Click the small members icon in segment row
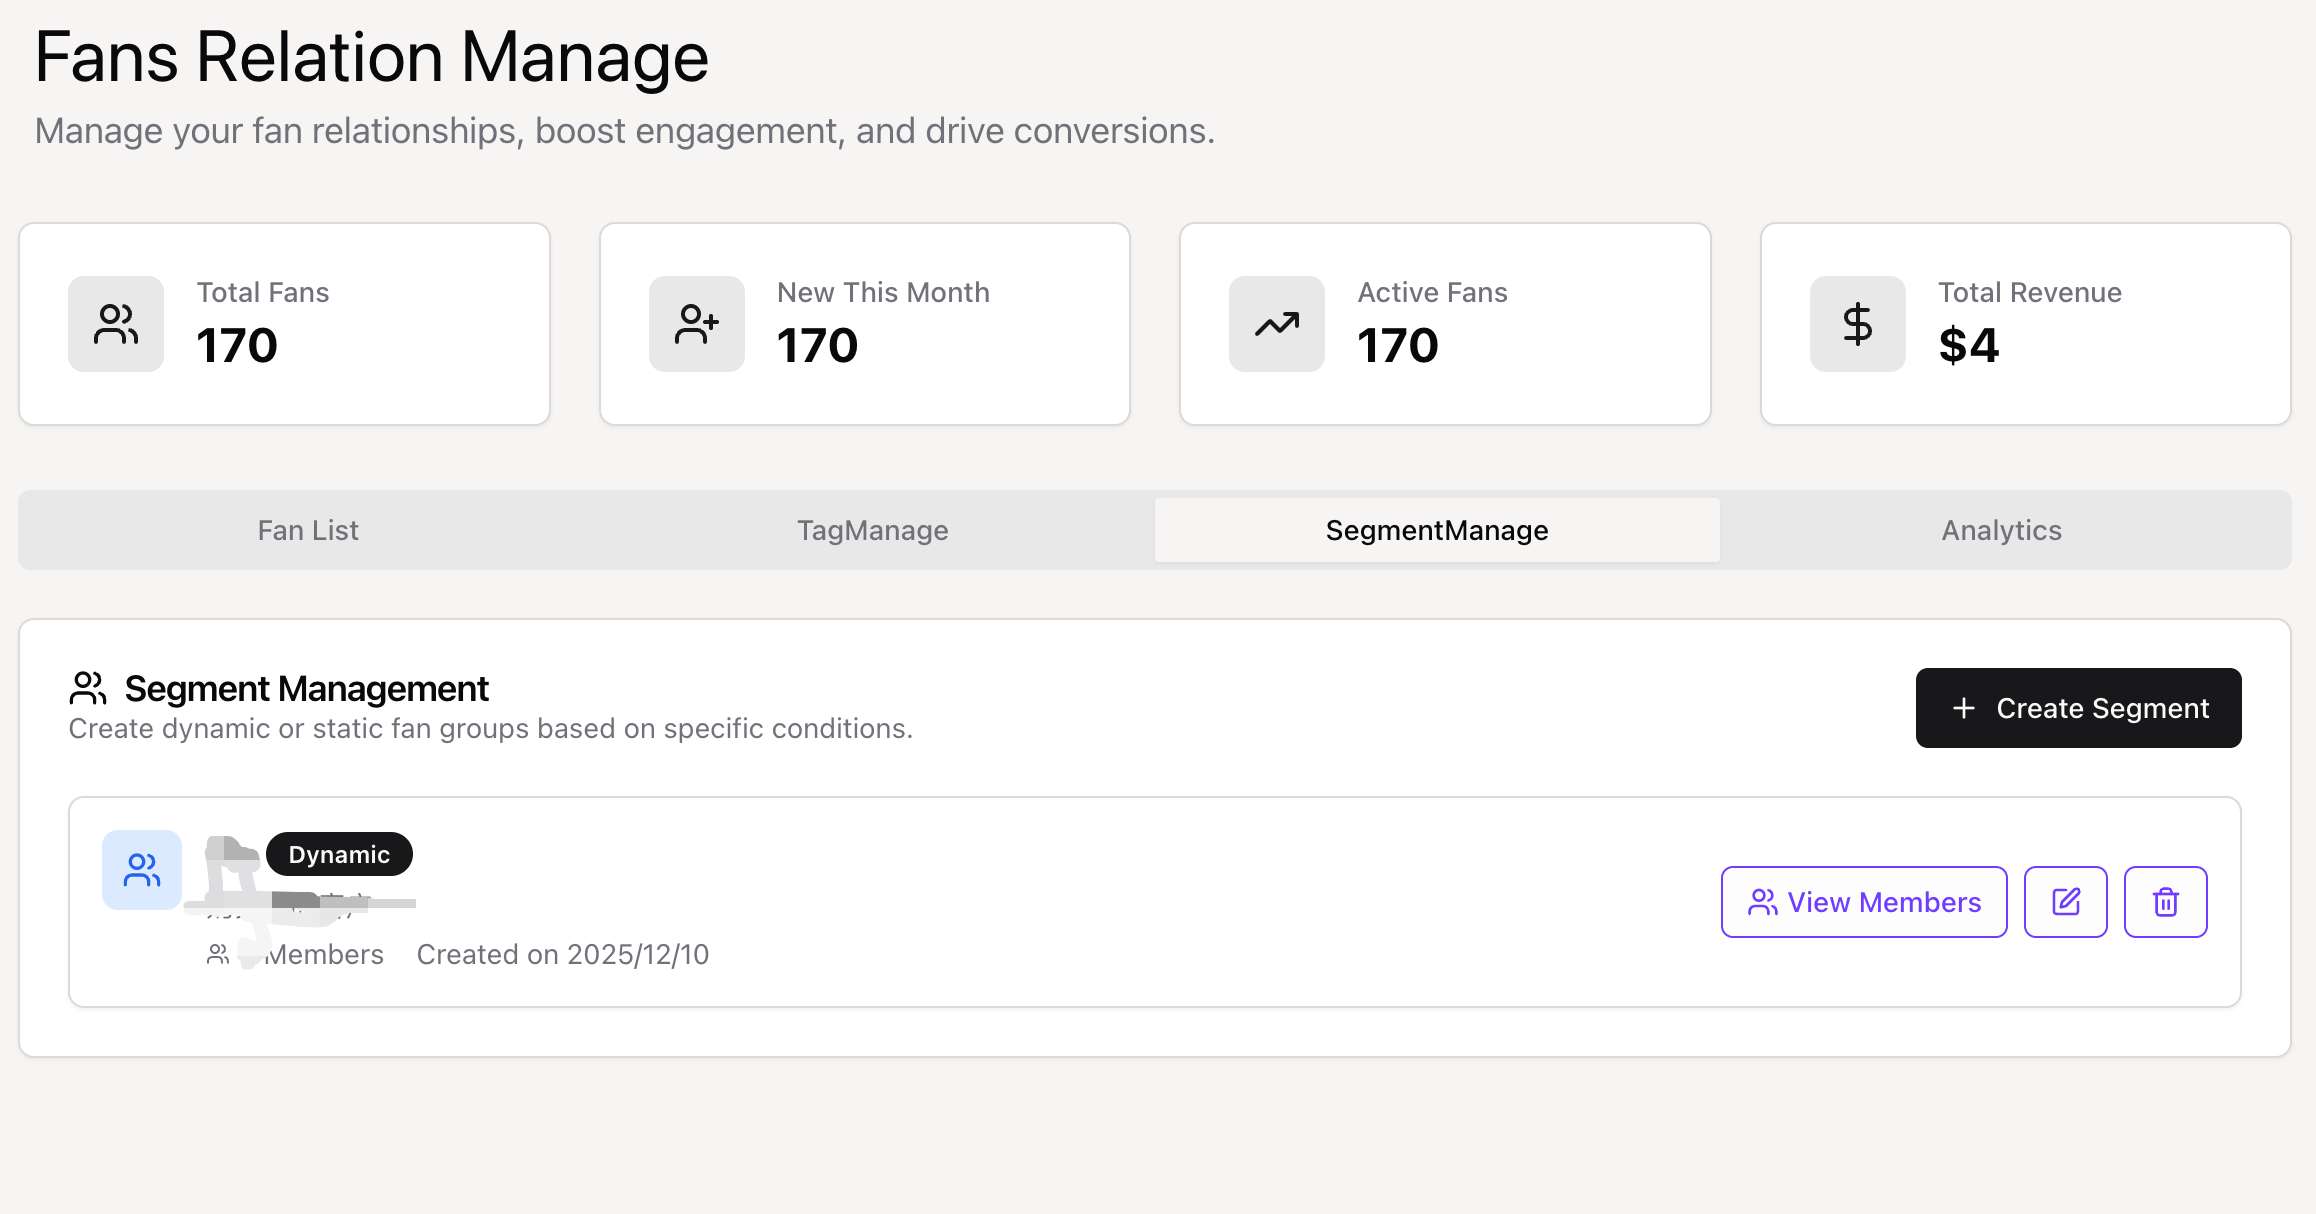Screen dimensions: 2316x1214 (217, 955)
